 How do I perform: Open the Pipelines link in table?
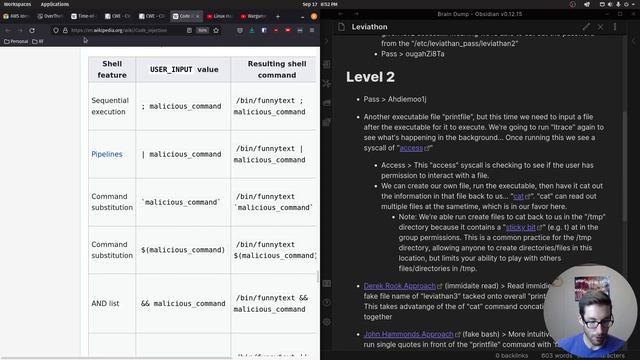point(107,154)
